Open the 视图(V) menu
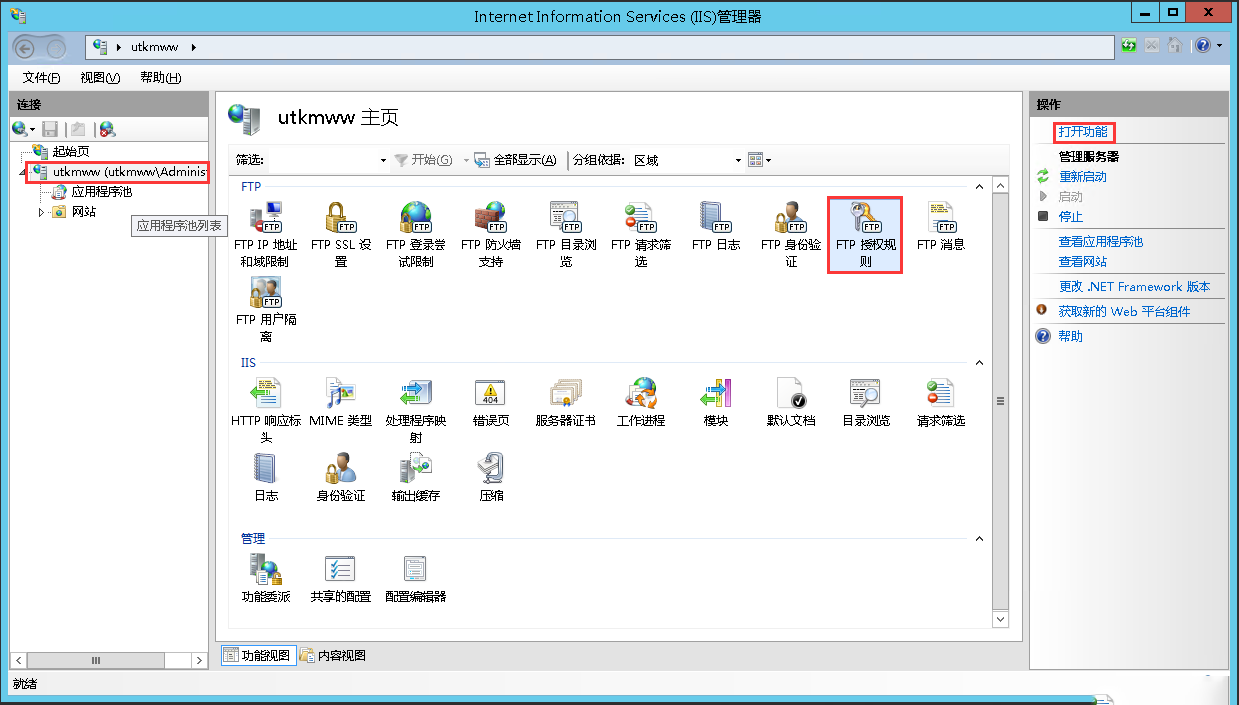 (100, 78)
